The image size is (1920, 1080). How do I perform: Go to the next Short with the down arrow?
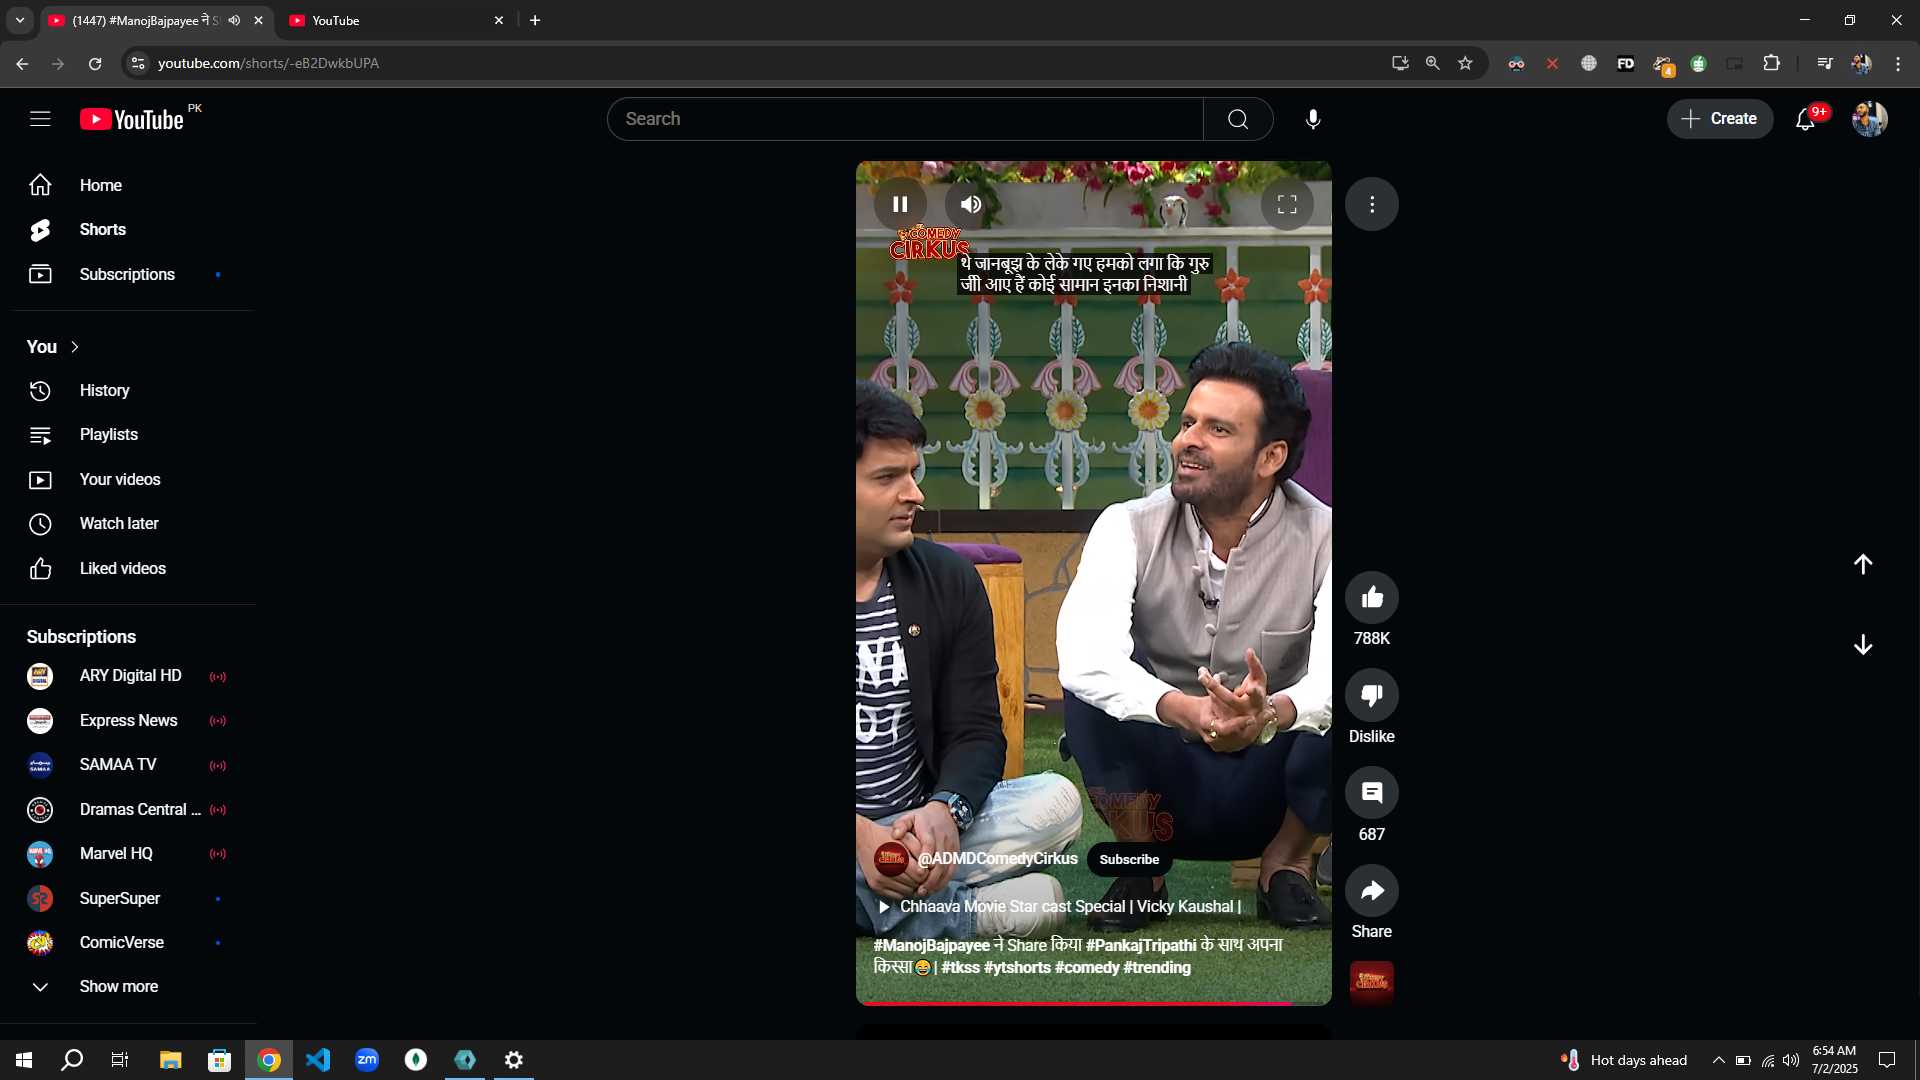coord(1863,645)
